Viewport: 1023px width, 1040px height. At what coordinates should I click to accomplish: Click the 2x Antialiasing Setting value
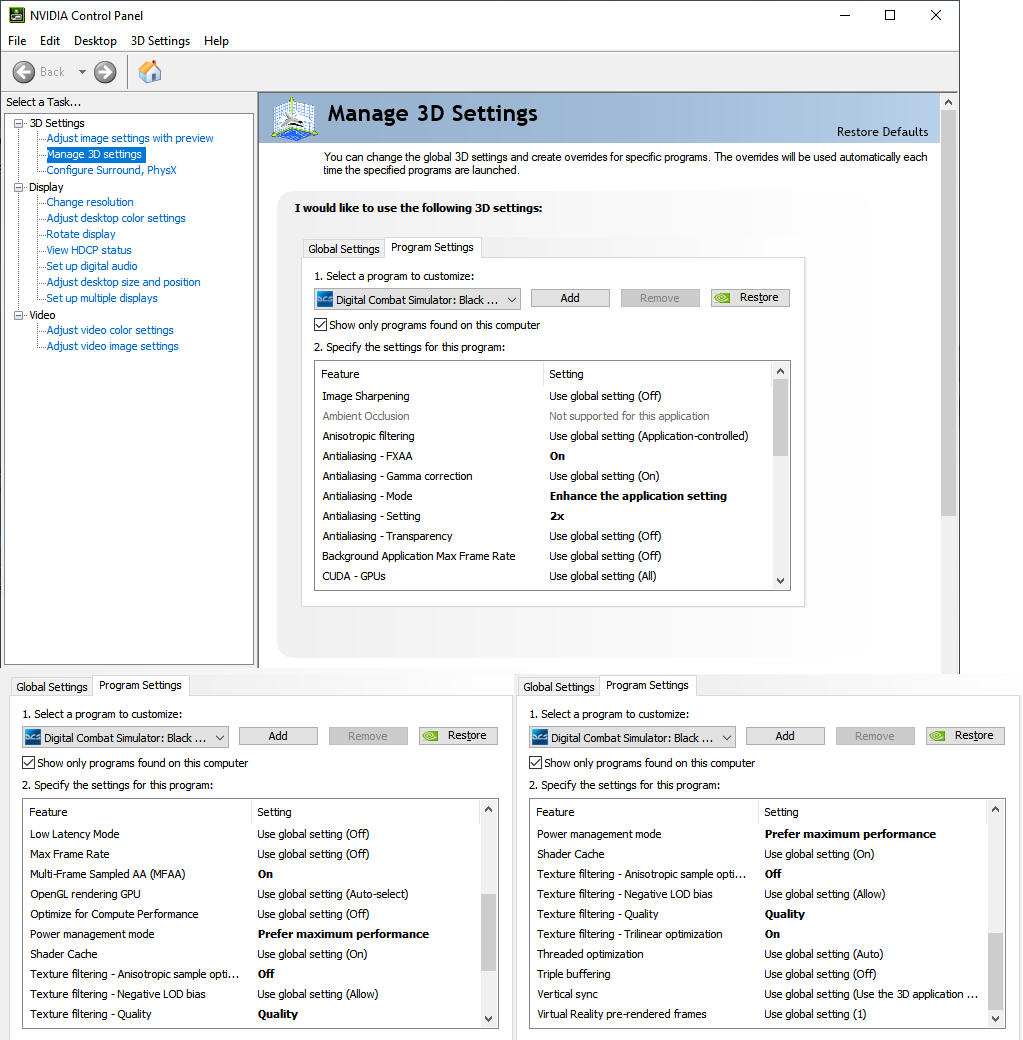tap(557, 516)
